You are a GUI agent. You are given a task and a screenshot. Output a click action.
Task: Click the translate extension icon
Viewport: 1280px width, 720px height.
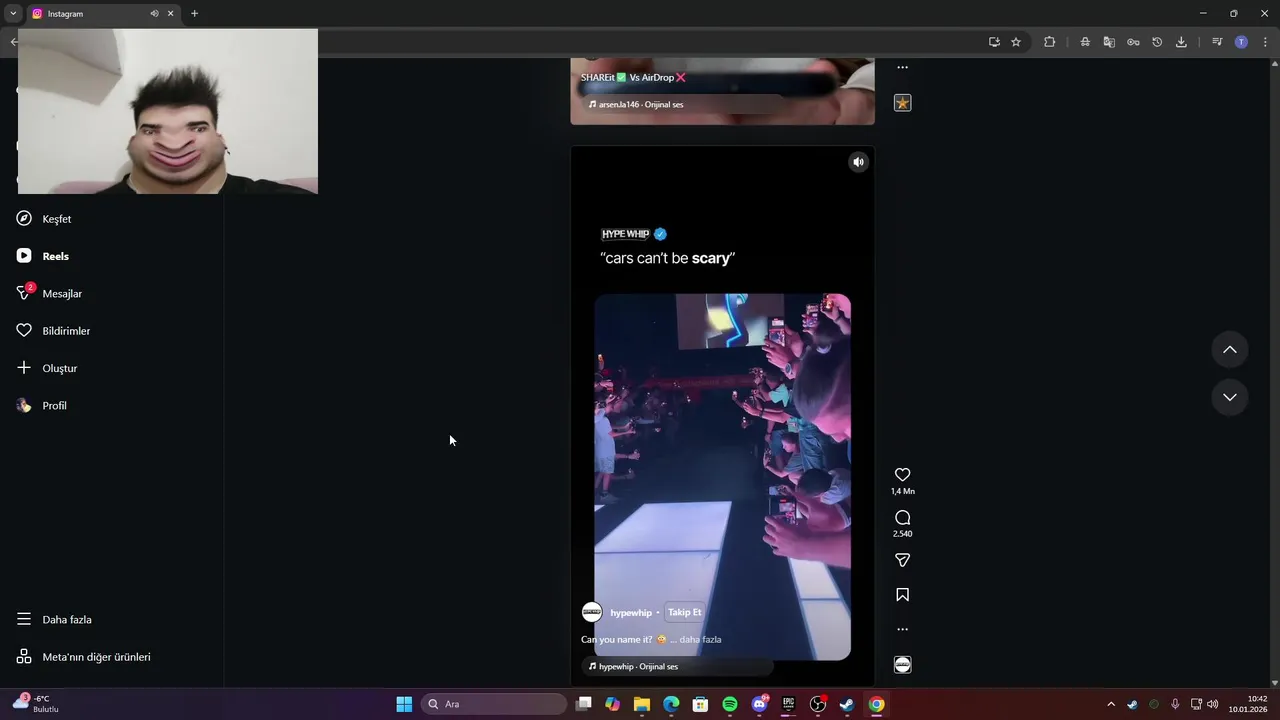coord(1109,42)
